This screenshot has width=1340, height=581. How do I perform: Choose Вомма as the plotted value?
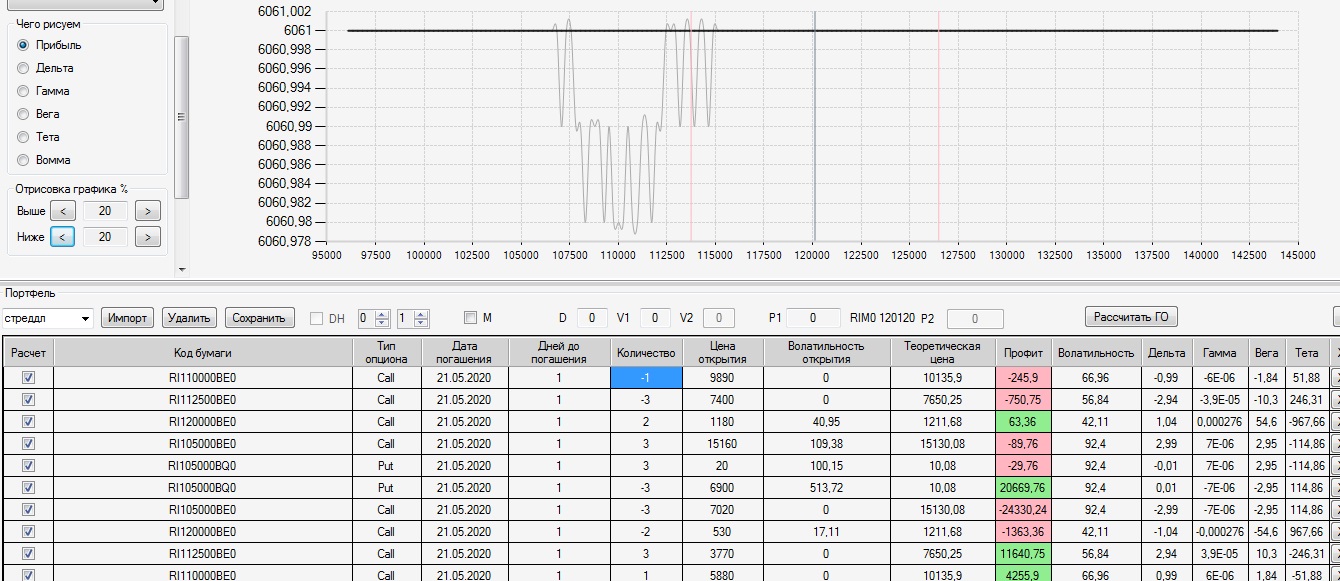[23, 160]
